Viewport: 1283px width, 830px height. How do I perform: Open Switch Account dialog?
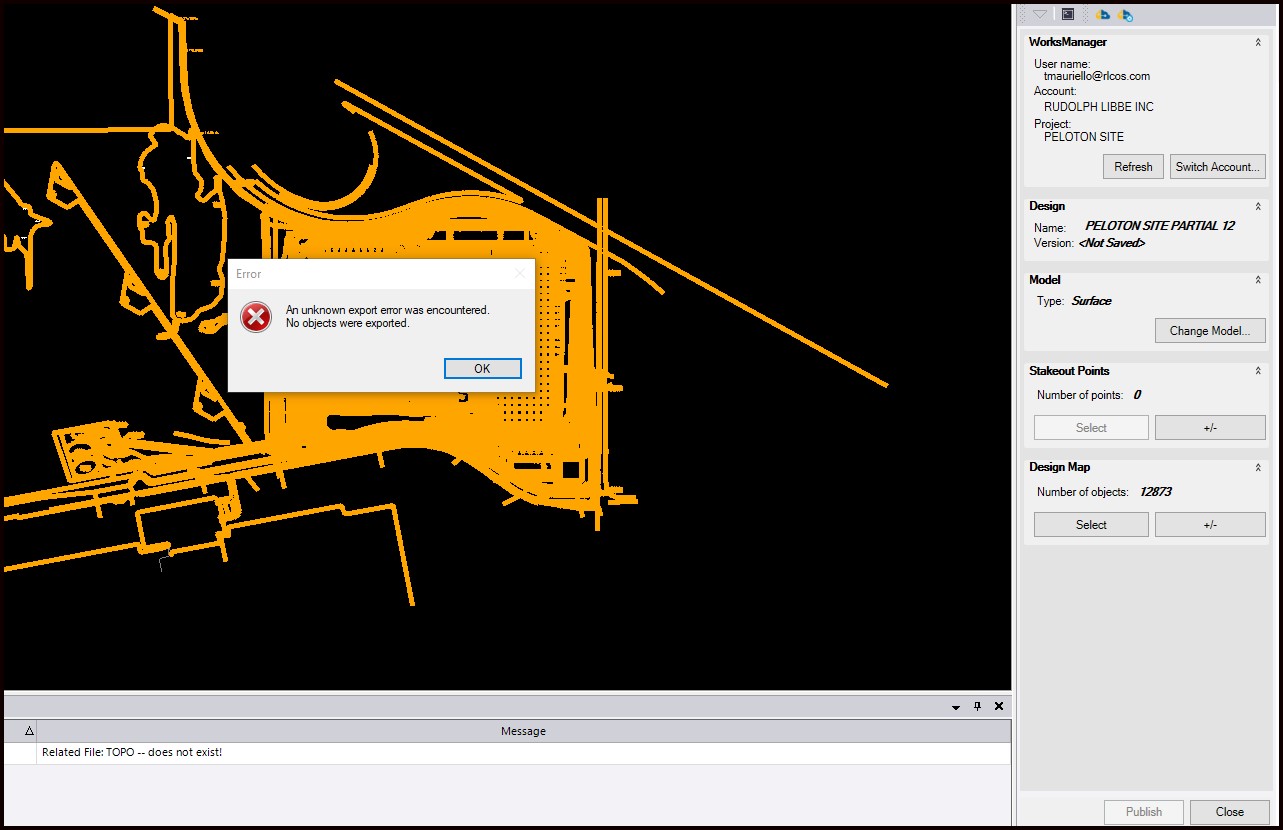point(1217,166)
